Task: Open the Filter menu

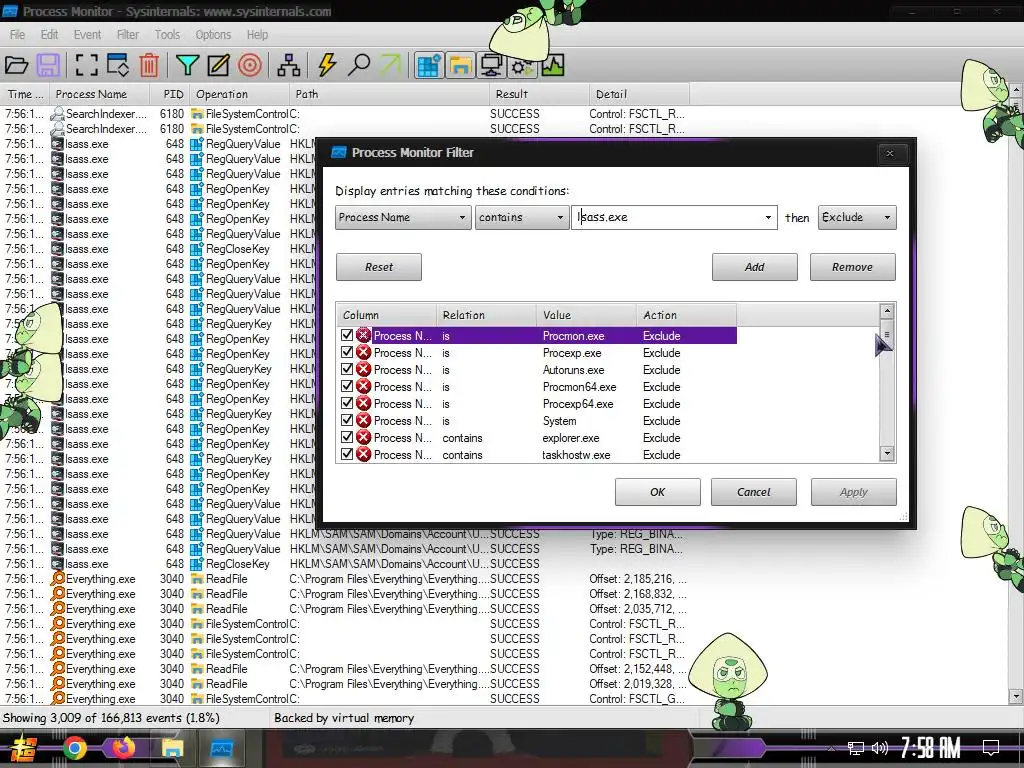Action: [x=127, y=35]
